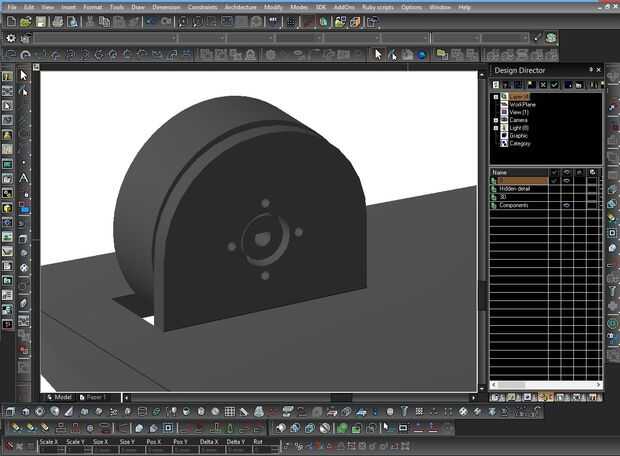620x456 pixels.
Task: Pin the Design Director panel
Action: [591, 70]
